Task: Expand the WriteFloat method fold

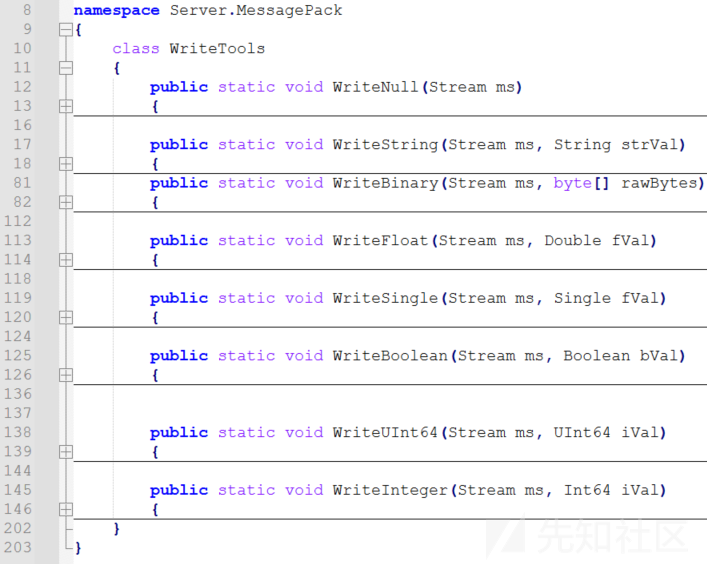Action: [x=66, y=260]
